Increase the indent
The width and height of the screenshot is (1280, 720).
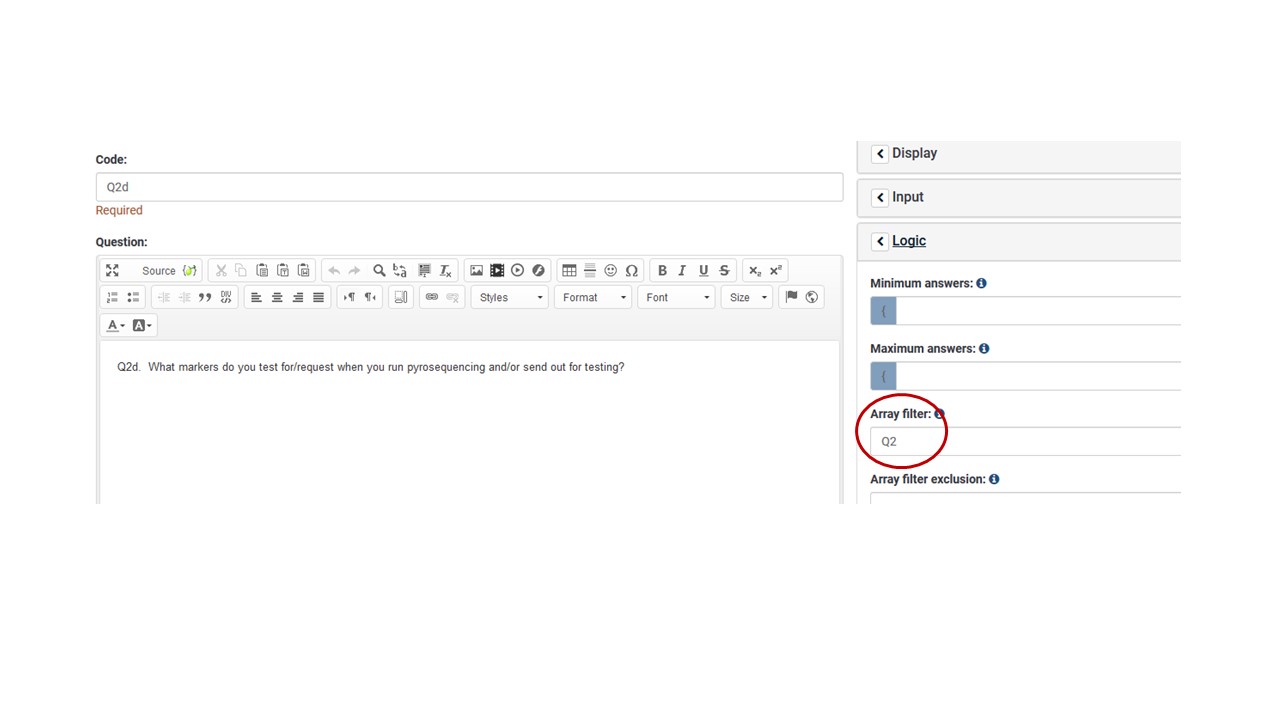(x=184, y=298)
